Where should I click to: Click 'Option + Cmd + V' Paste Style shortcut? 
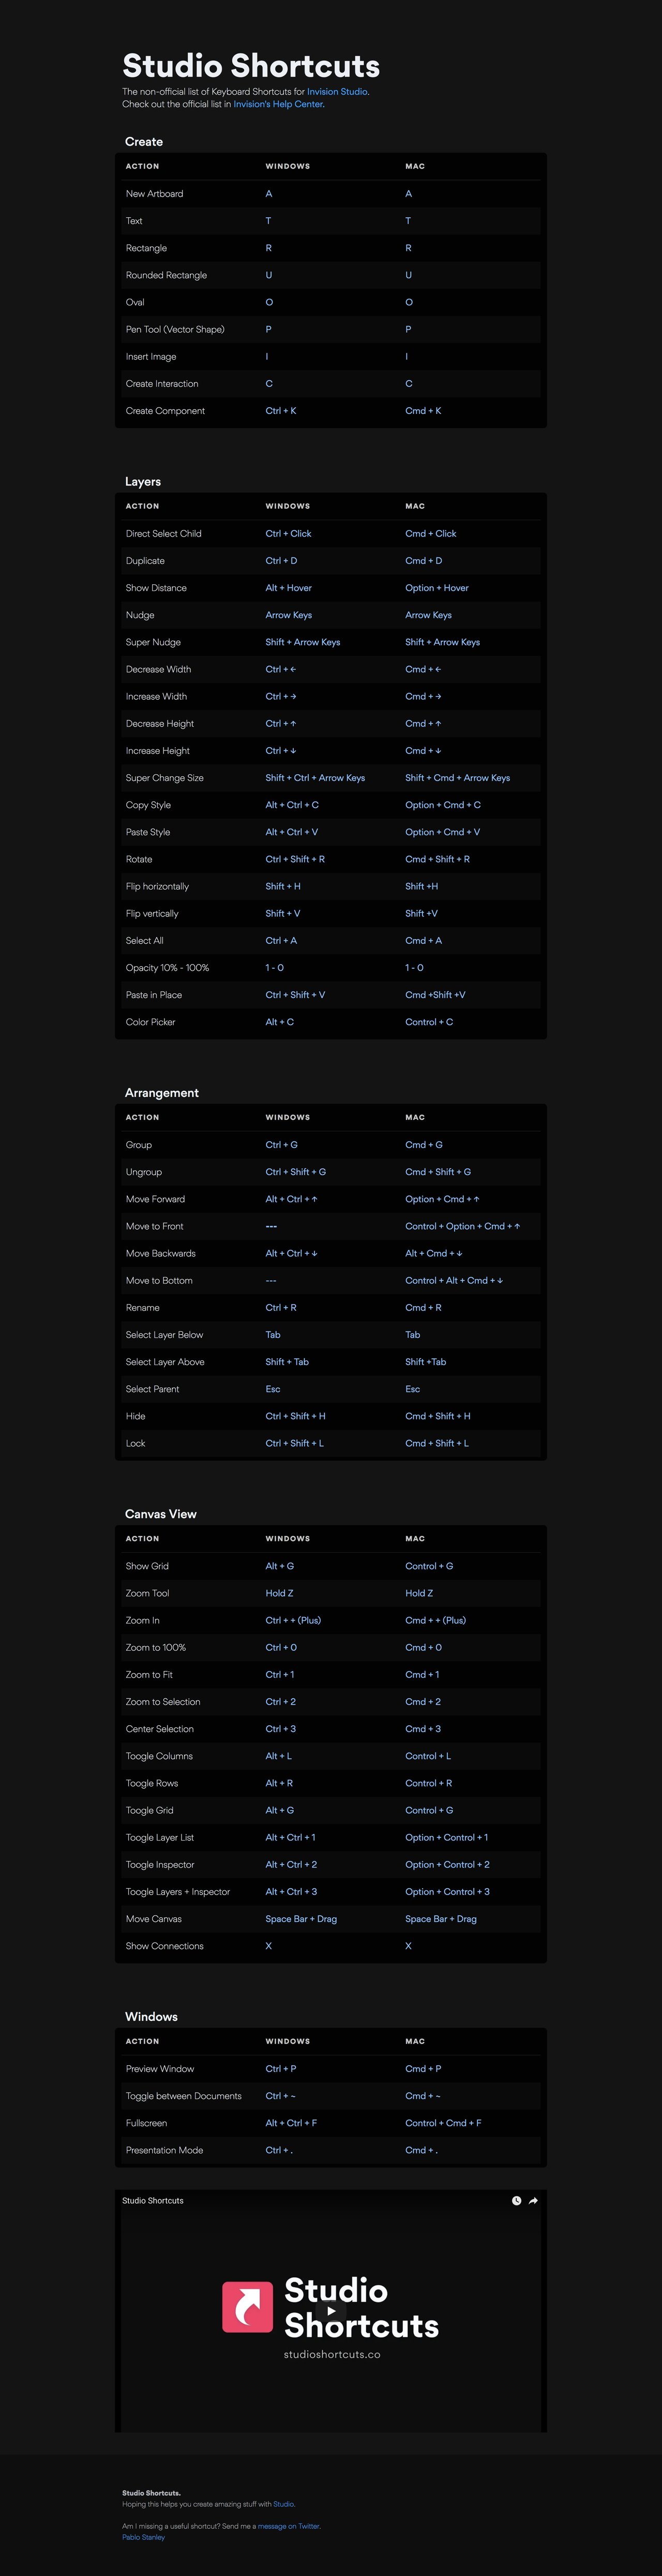(x=443, y=832)
